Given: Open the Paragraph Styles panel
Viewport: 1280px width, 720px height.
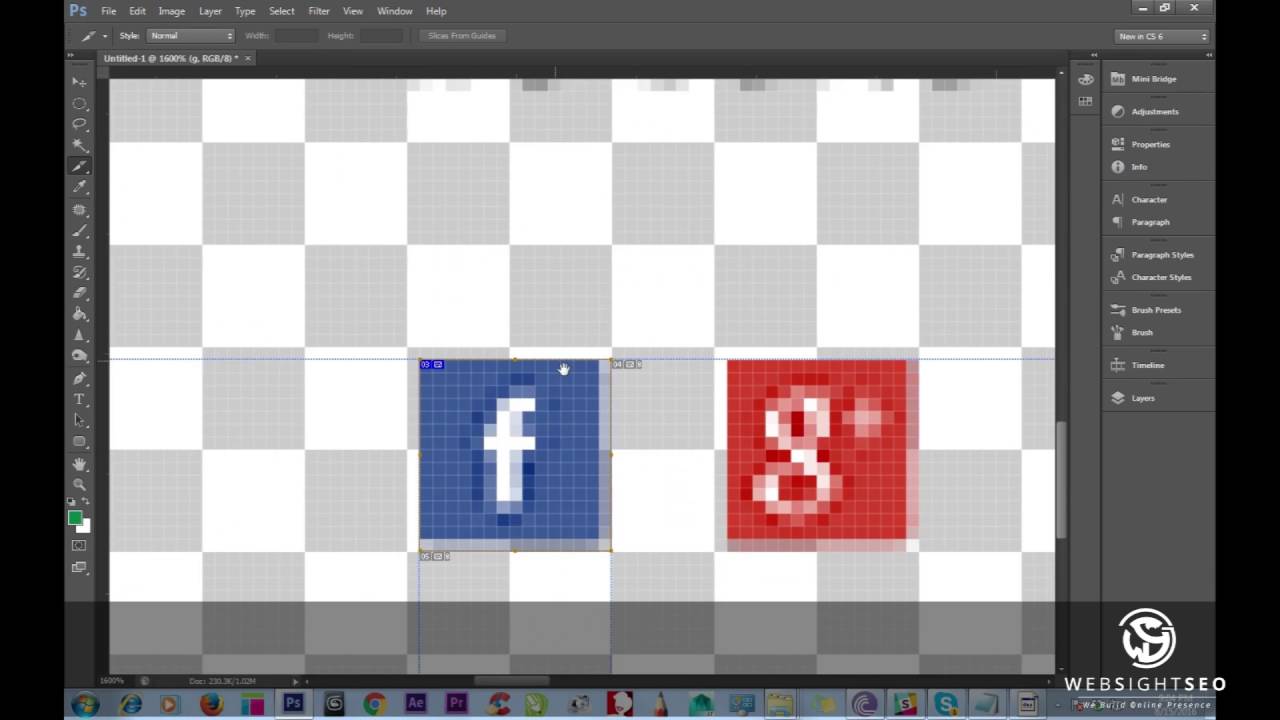Looking at the screenshot, I should (x=1162, y=255).
